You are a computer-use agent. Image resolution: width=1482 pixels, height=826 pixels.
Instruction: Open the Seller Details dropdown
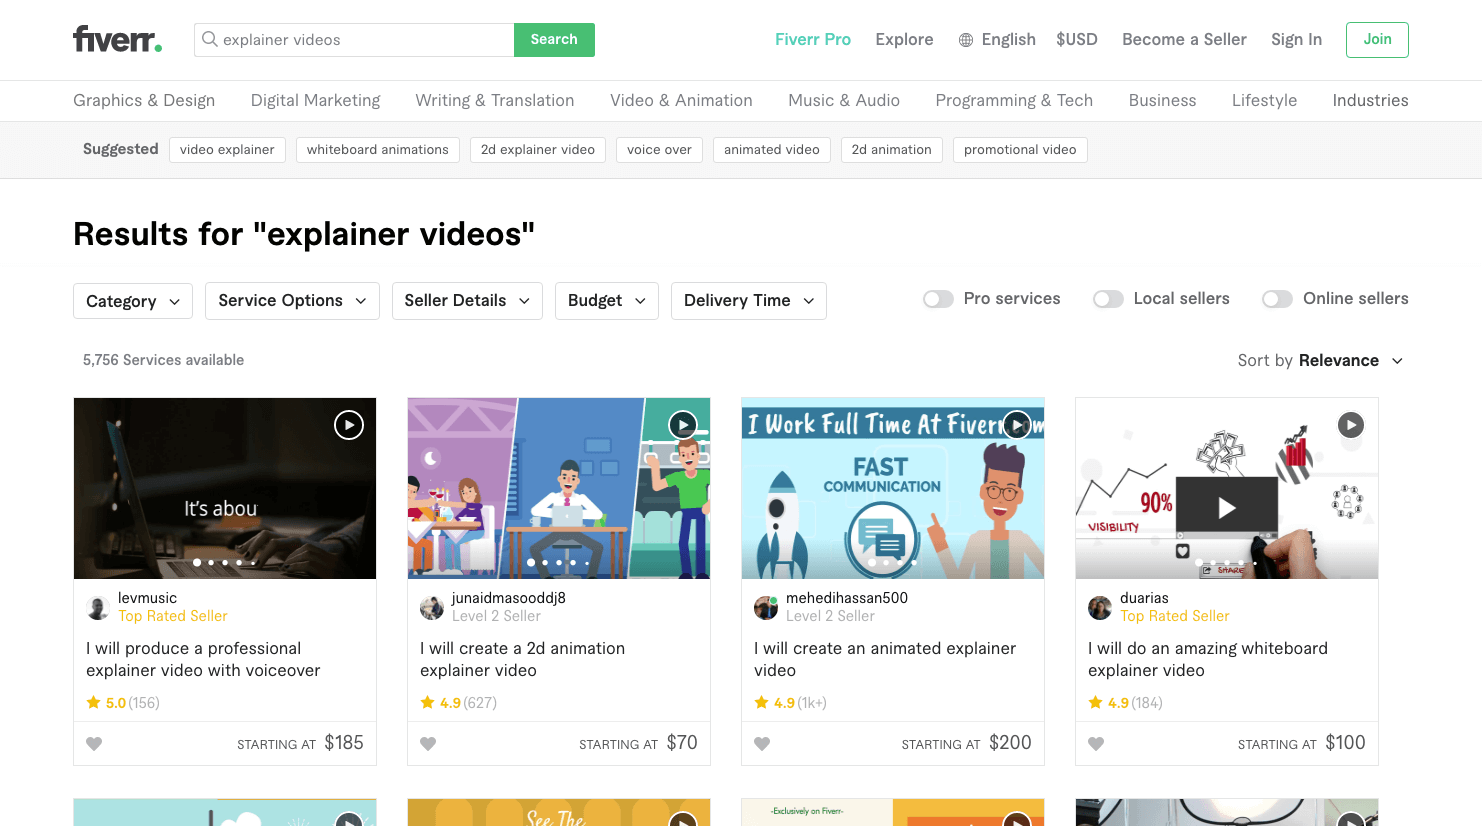[467, 301]
